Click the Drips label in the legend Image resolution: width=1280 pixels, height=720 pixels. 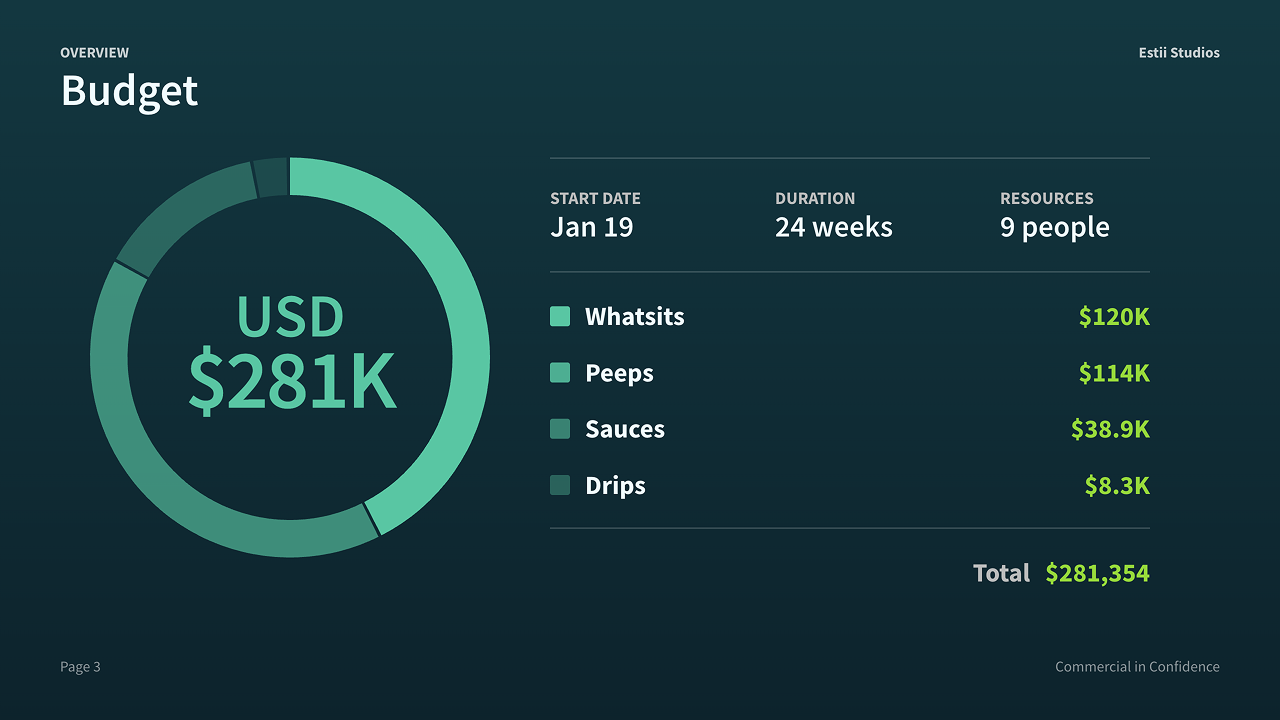pos(615,486)
